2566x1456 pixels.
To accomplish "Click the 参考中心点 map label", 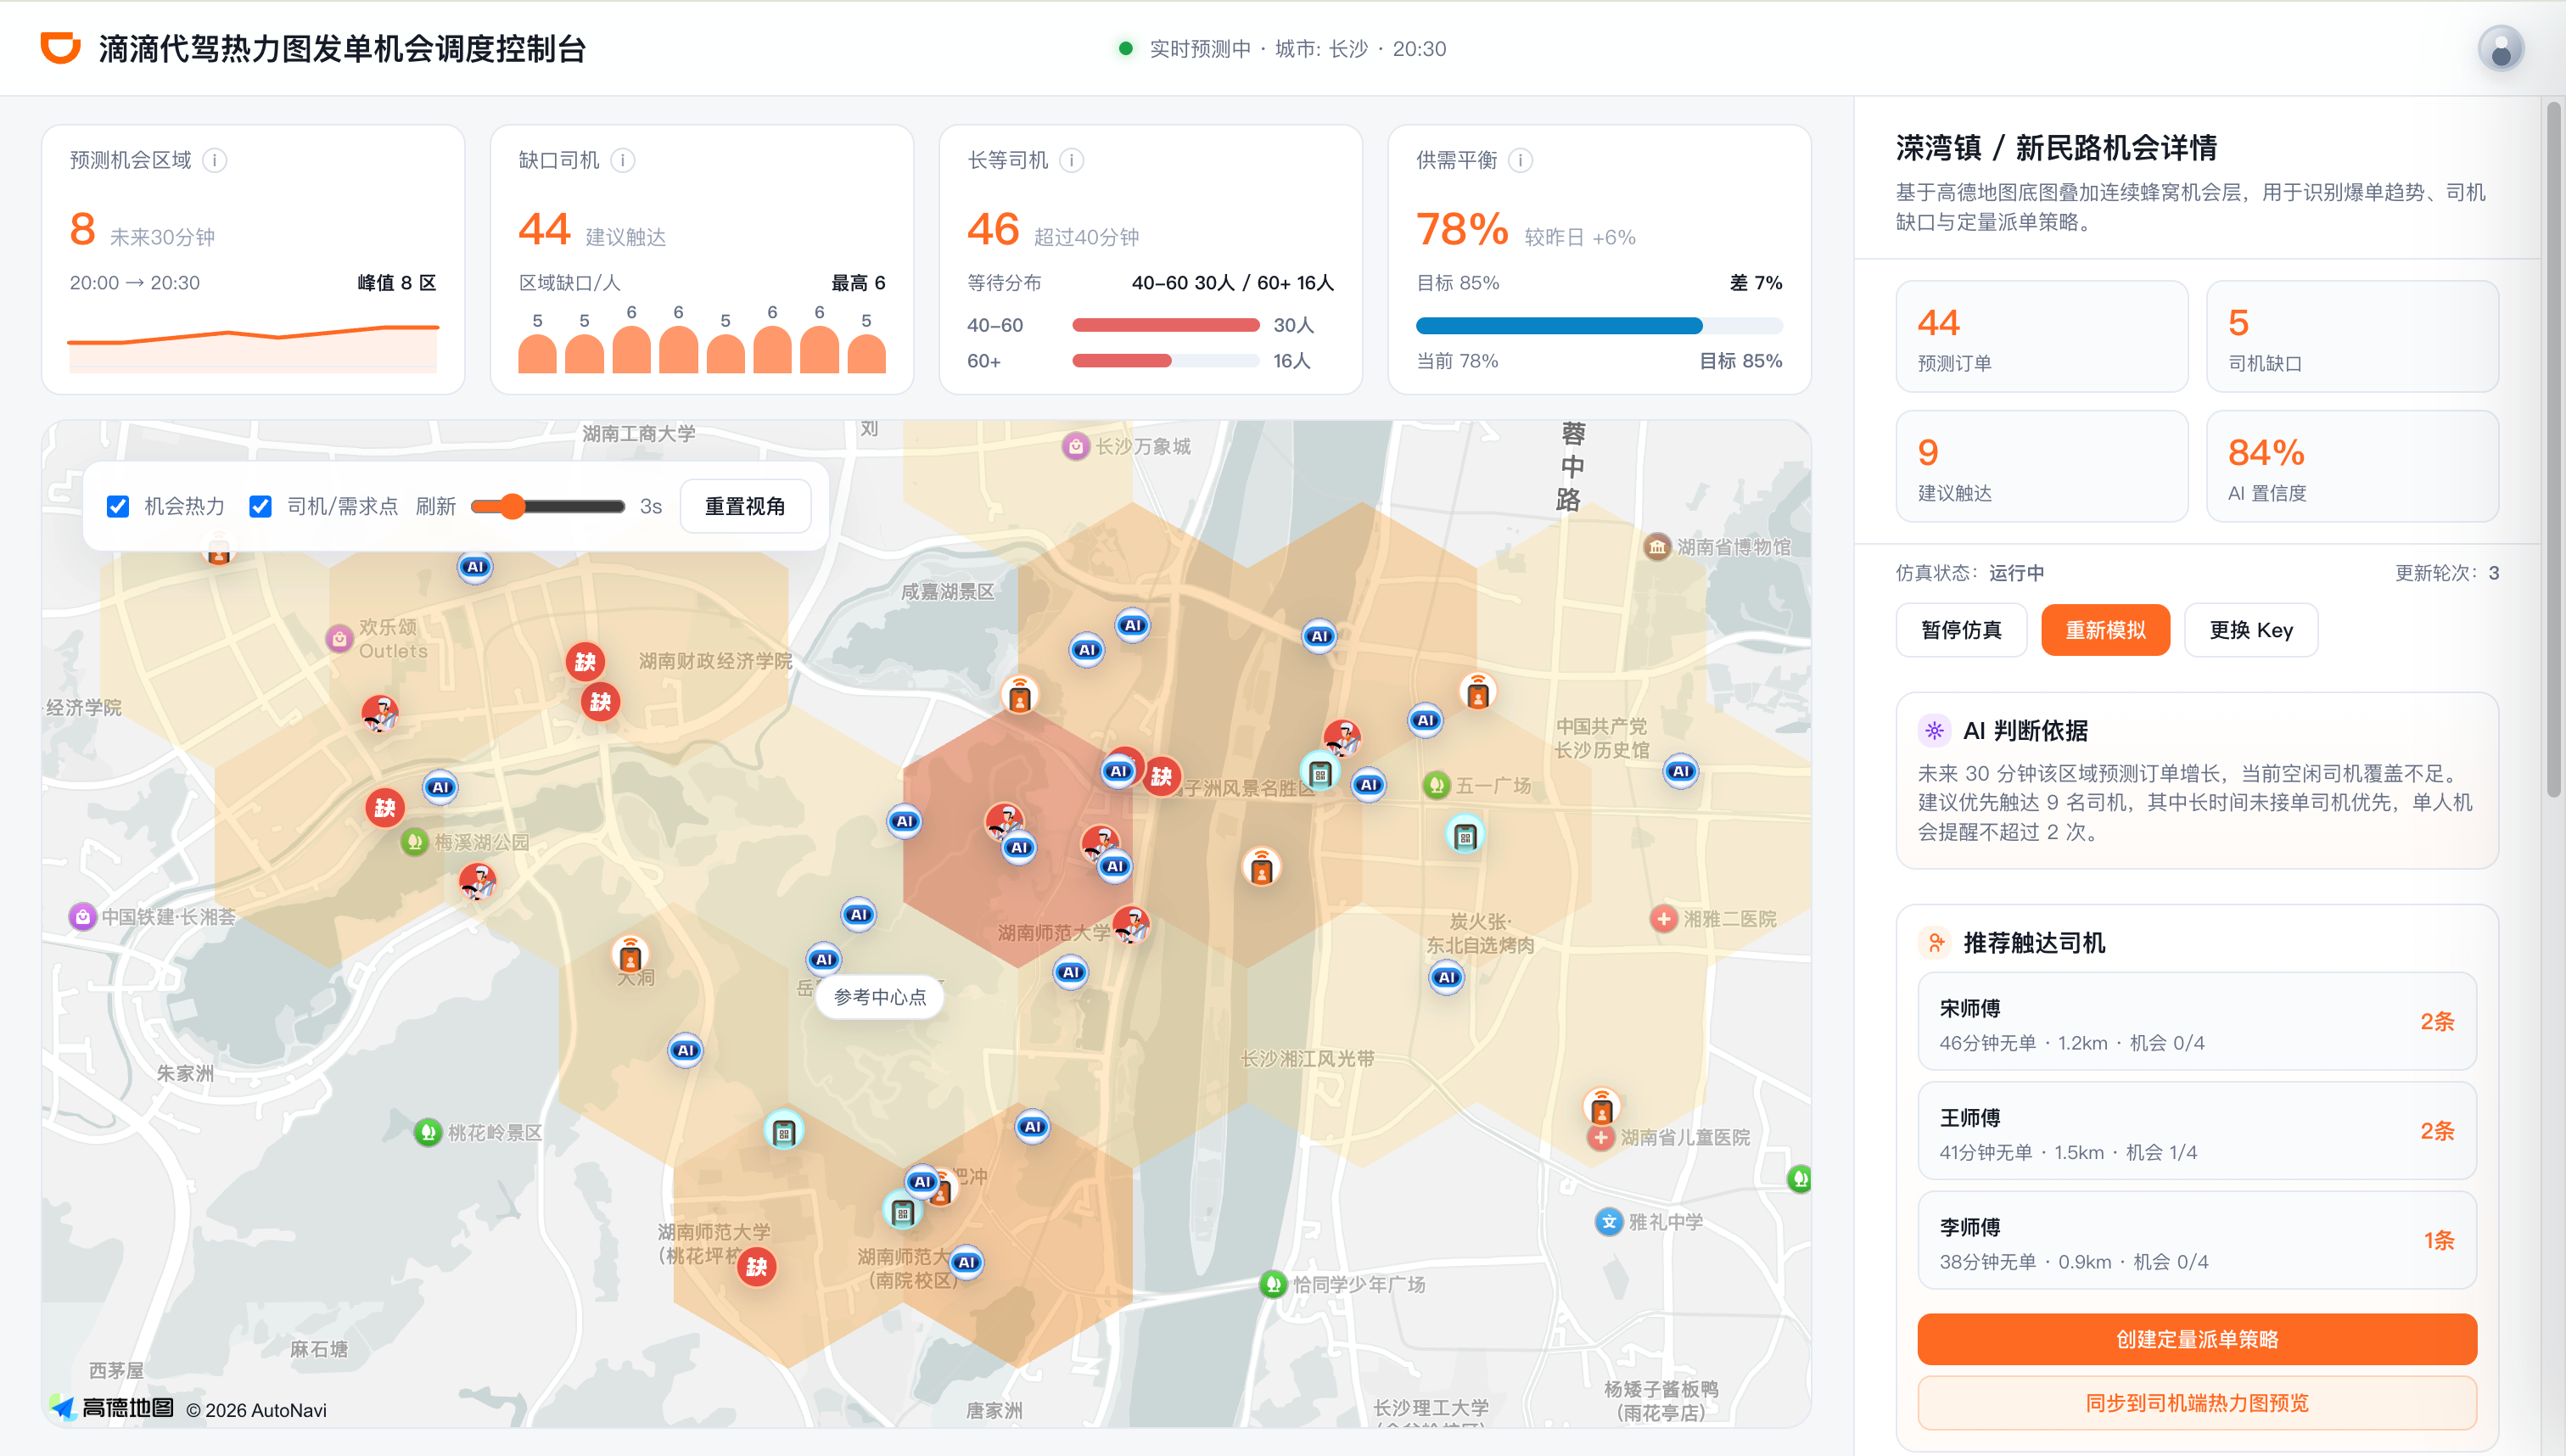I will pyautogui.click(x=880, y=997).
